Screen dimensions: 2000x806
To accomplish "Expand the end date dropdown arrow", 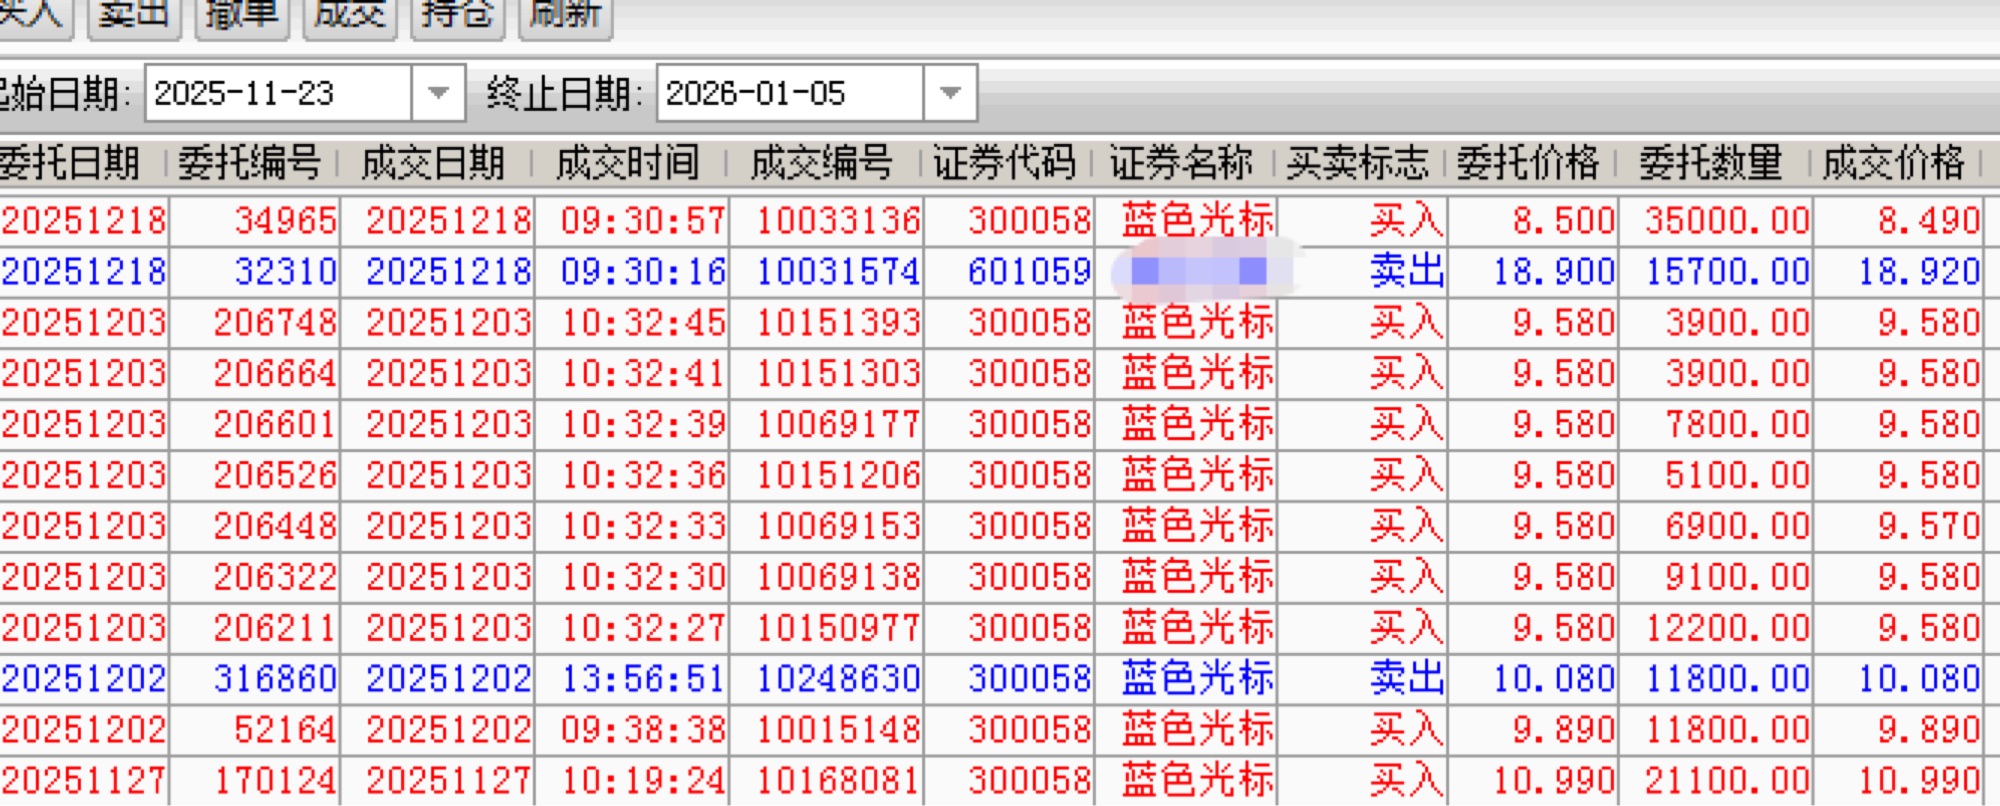I will [x=950, y=93].
